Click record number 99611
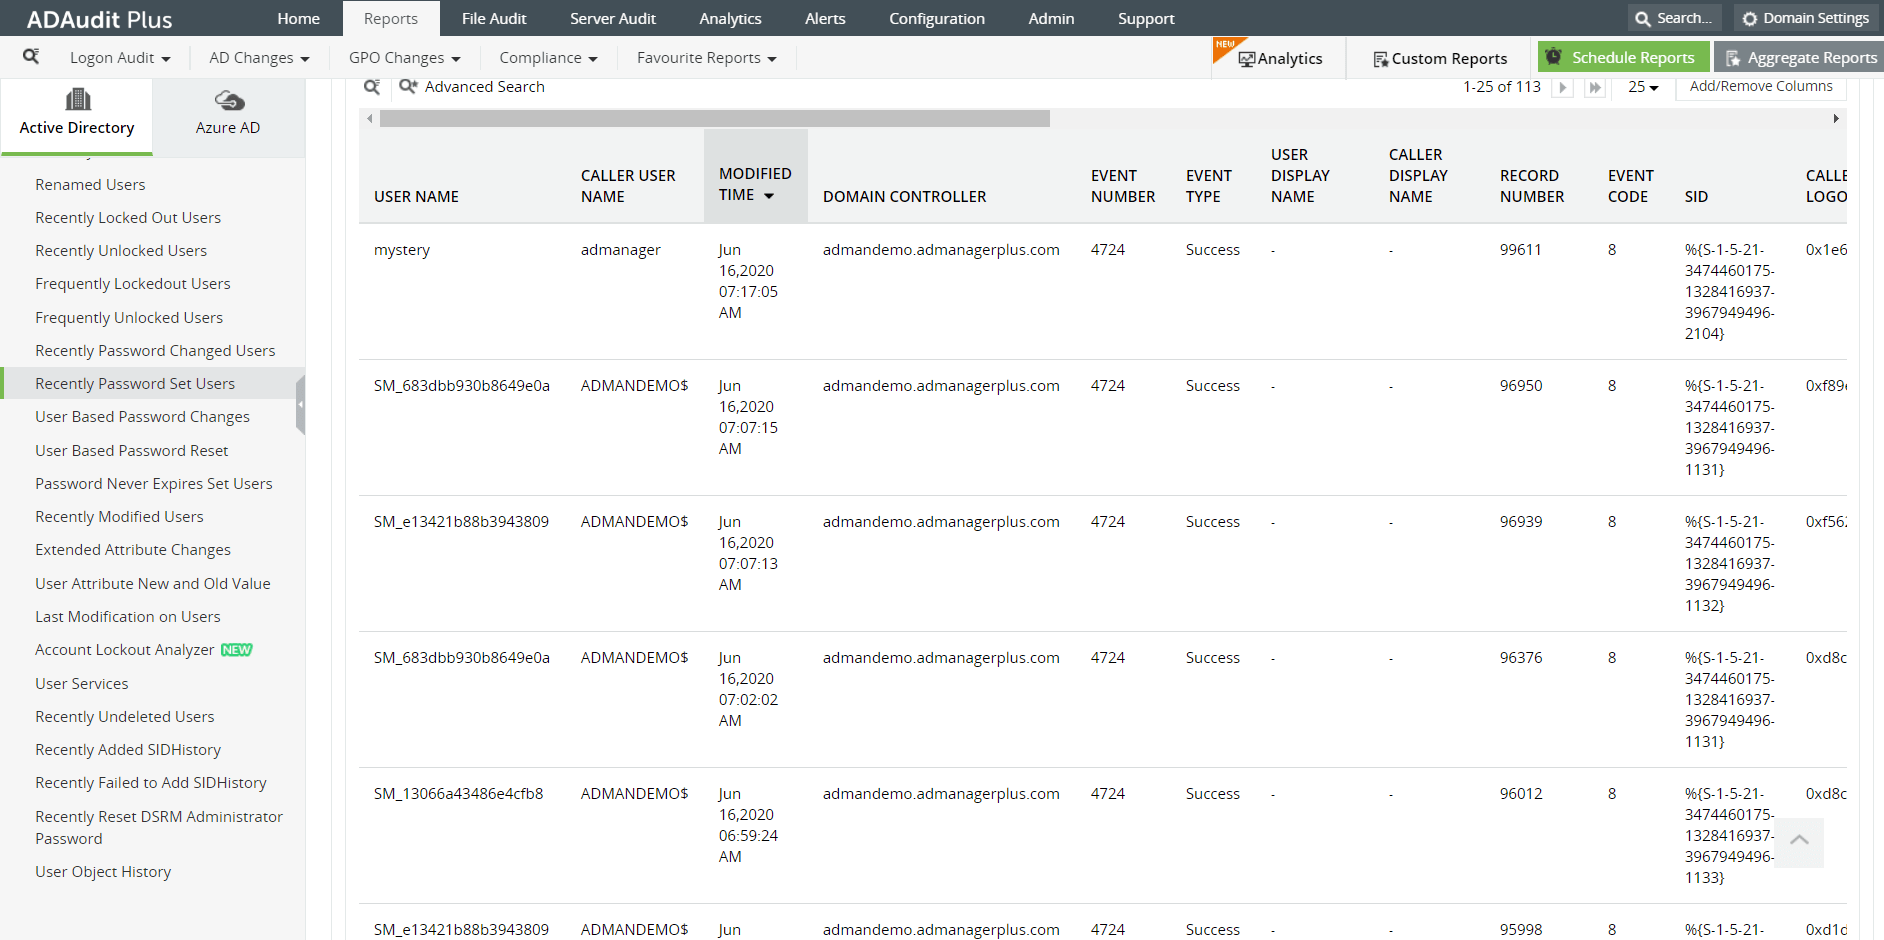Viewport: 1884px width, 940px height. (1521, 250)
